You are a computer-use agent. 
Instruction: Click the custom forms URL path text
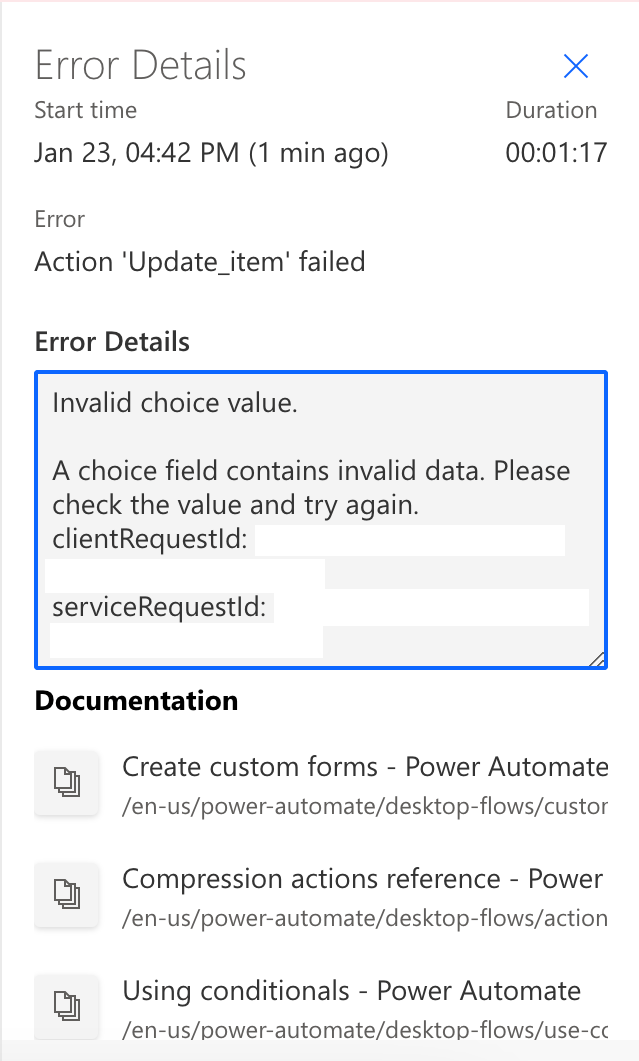click(365, 807)
